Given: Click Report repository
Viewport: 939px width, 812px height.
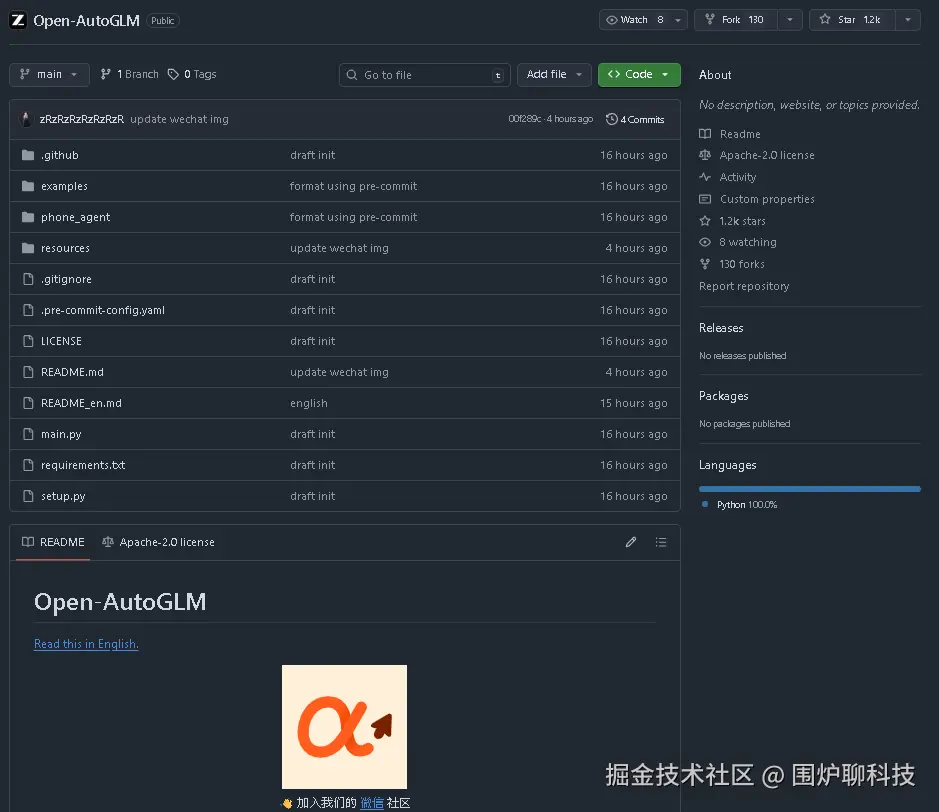Looking at the screenshot, I should (x=744, y=286).
